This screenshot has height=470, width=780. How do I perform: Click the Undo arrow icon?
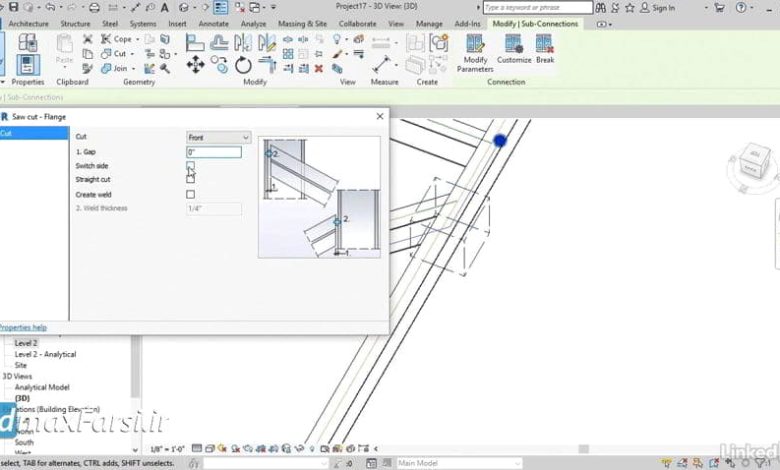(50, 7)
